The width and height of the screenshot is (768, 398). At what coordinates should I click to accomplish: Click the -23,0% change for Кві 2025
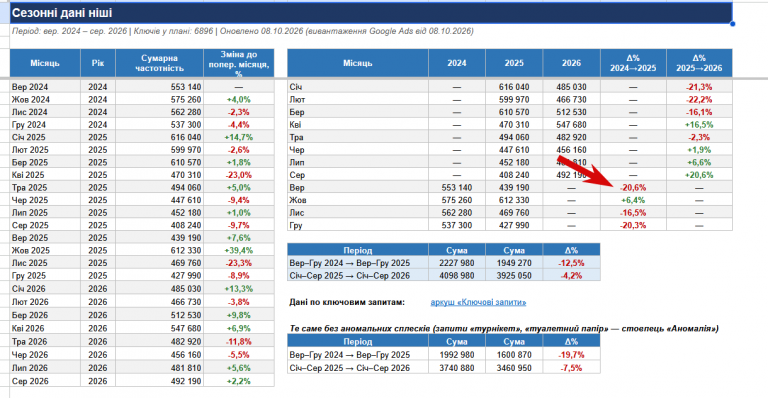pyautogui.click(x=239, y=175)
